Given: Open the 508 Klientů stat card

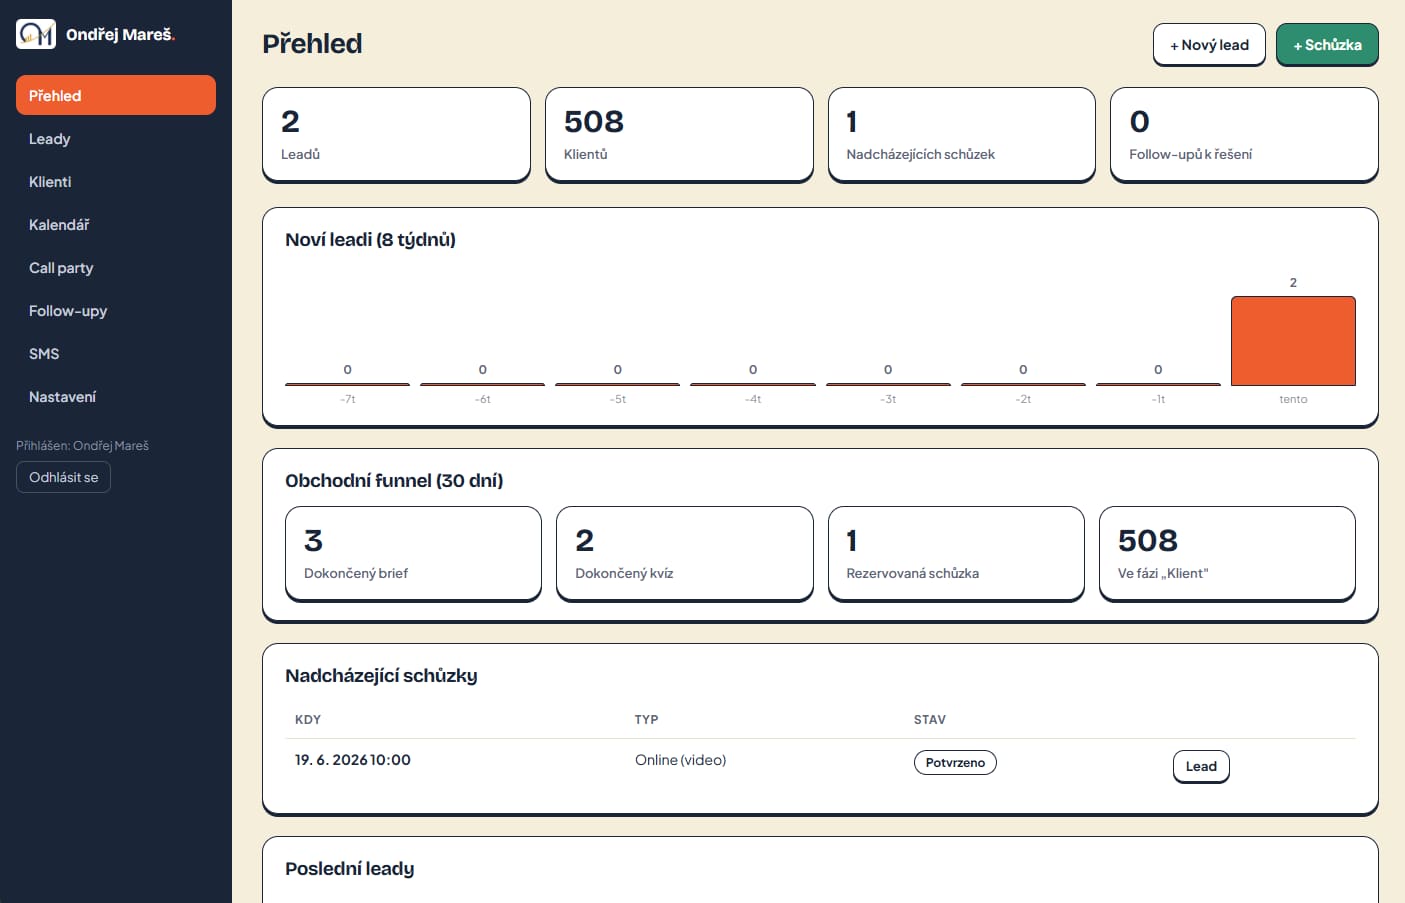Looking at the screenshot, I should click(x=679, y=135).
